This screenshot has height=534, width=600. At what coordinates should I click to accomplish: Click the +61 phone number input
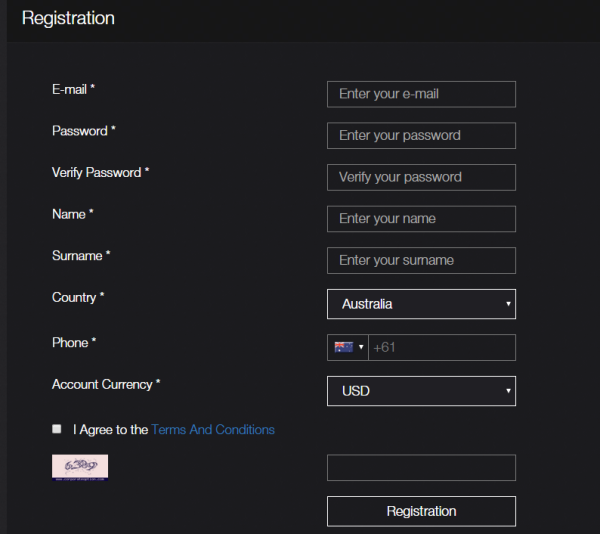pyautogui.click(x=442, y=347)
